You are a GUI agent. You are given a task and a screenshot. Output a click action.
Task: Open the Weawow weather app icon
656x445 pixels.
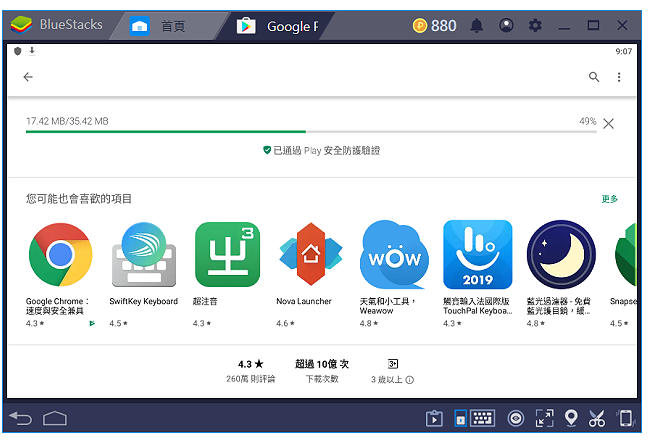(394, 255)
